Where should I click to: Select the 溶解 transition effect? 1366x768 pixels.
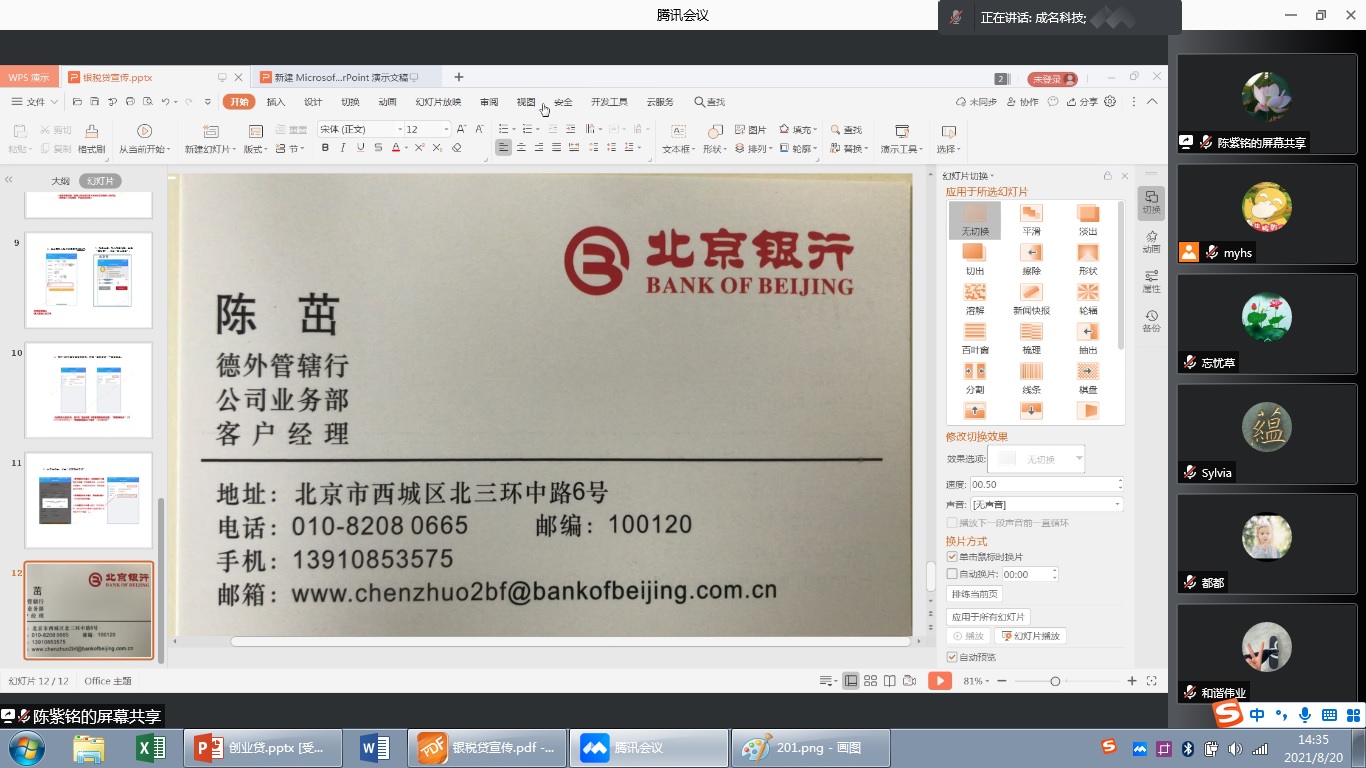pyautogui.click(x=975, y=300)
